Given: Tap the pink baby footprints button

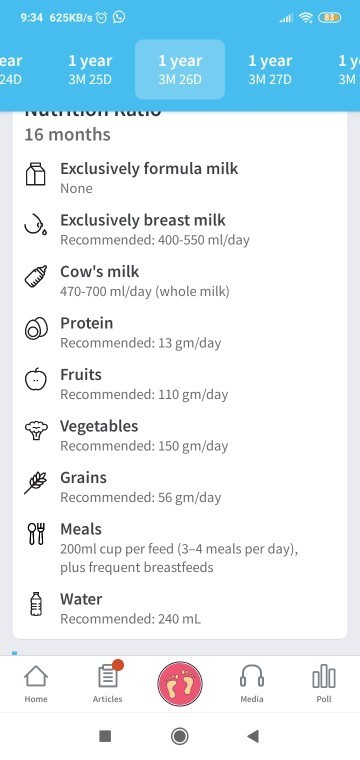Looking at the screenshot, I should [x=180, y=684].
